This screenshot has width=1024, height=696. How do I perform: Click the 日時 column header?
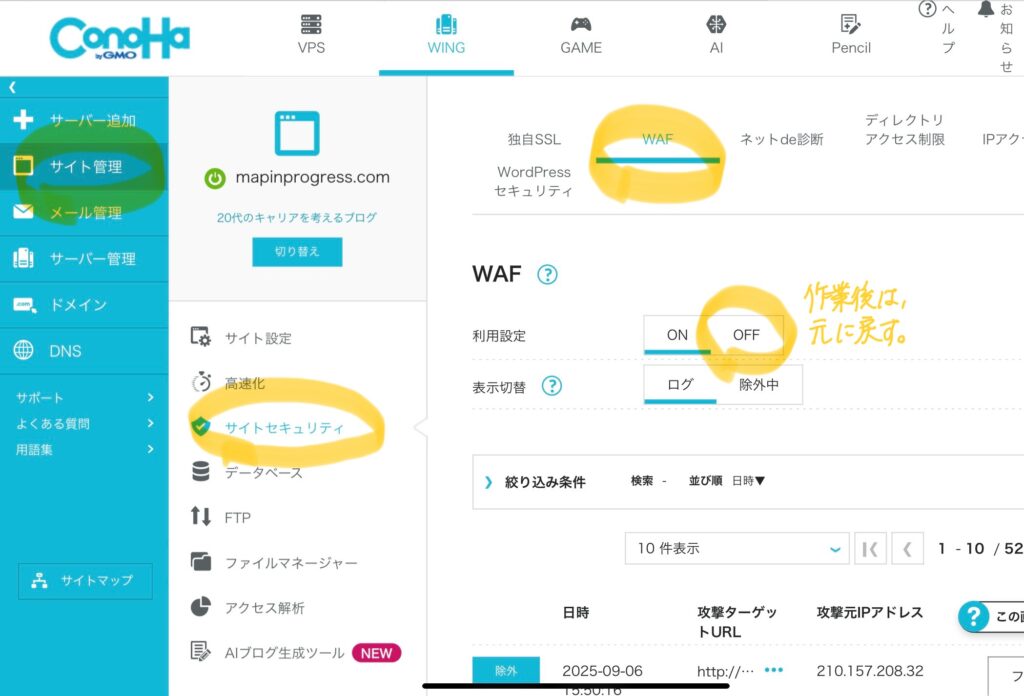pos(576,612)
